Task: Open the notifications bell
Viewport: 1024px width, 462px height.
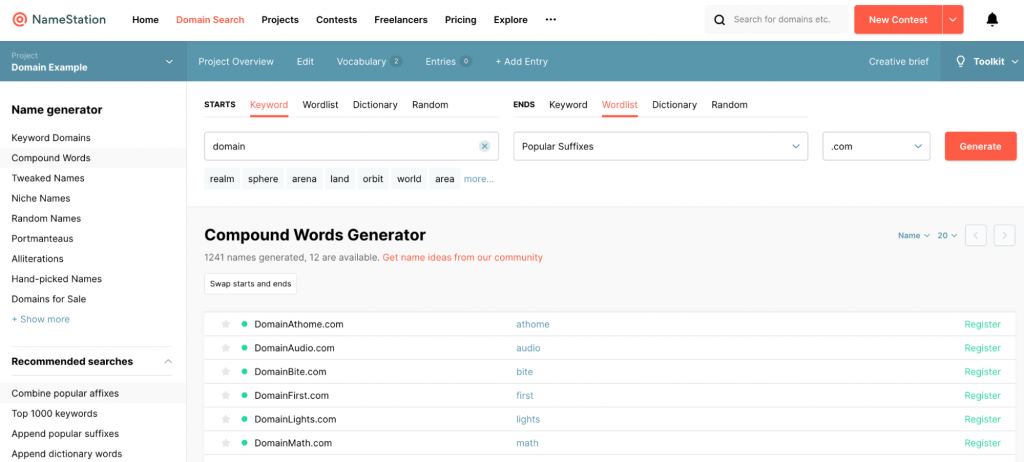Action: (x=992, y=20)
